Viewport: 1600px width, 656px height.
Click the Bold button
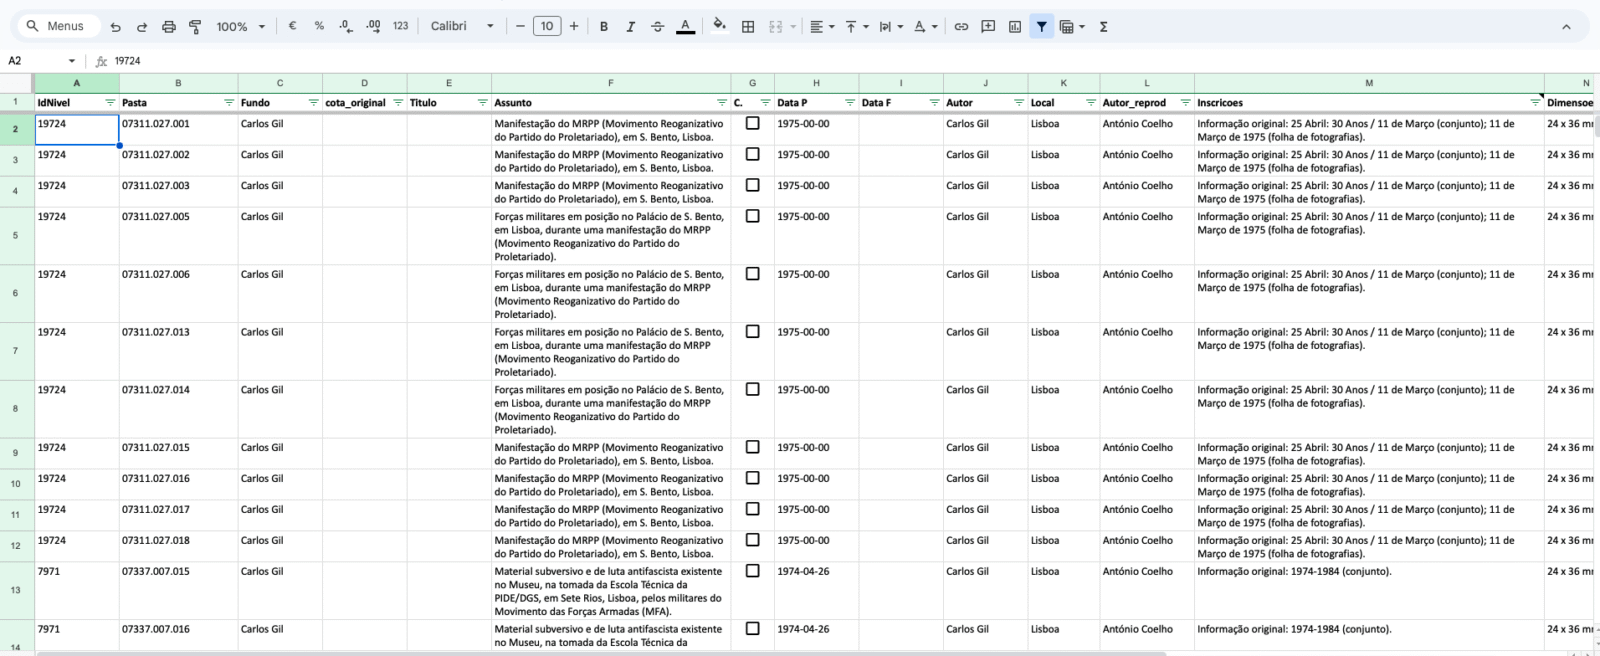(603, 27)
